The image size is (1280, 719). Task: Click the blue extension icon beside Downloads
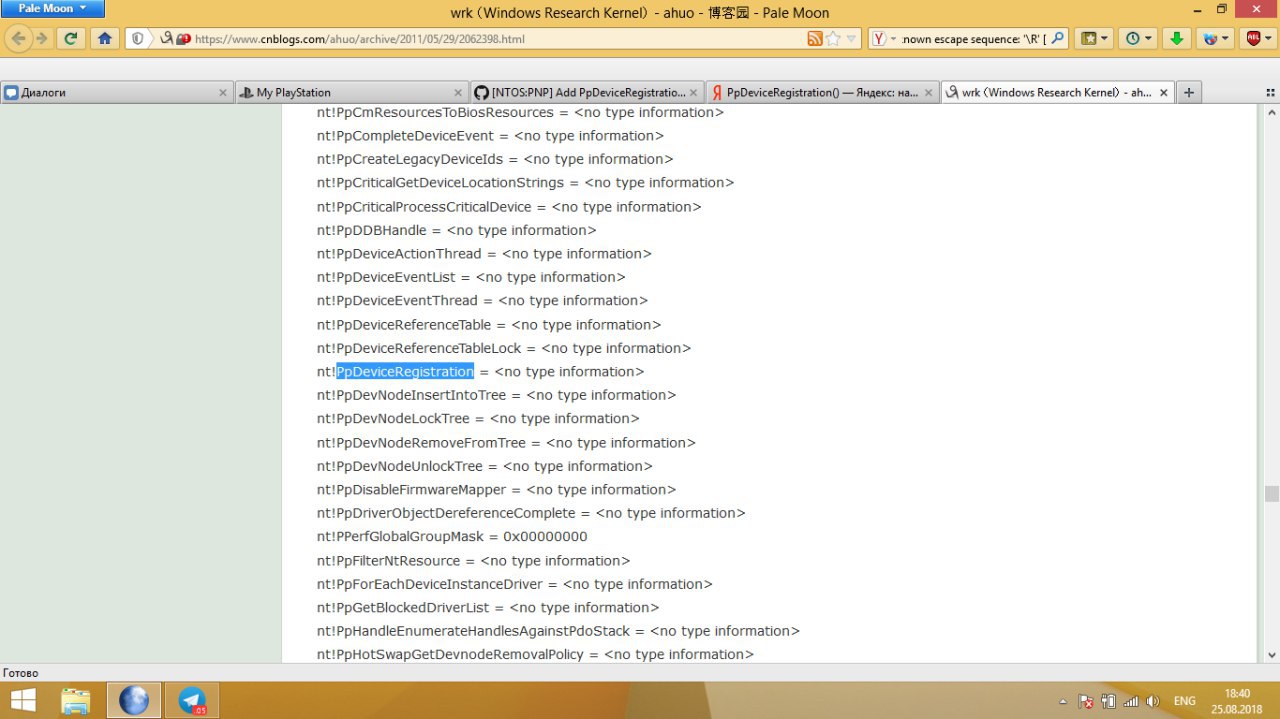coord(1216,38)
